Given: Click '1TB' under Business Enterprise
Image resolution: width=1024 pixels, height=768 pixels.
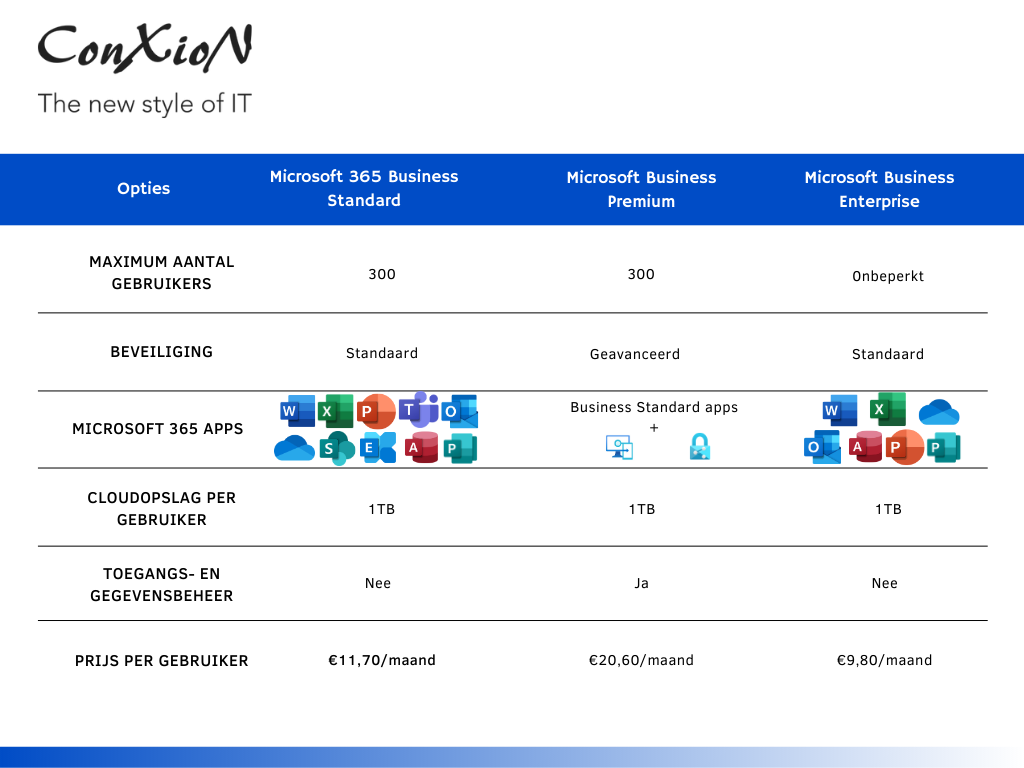Looking at the screenshot, I should click(888, 509).
